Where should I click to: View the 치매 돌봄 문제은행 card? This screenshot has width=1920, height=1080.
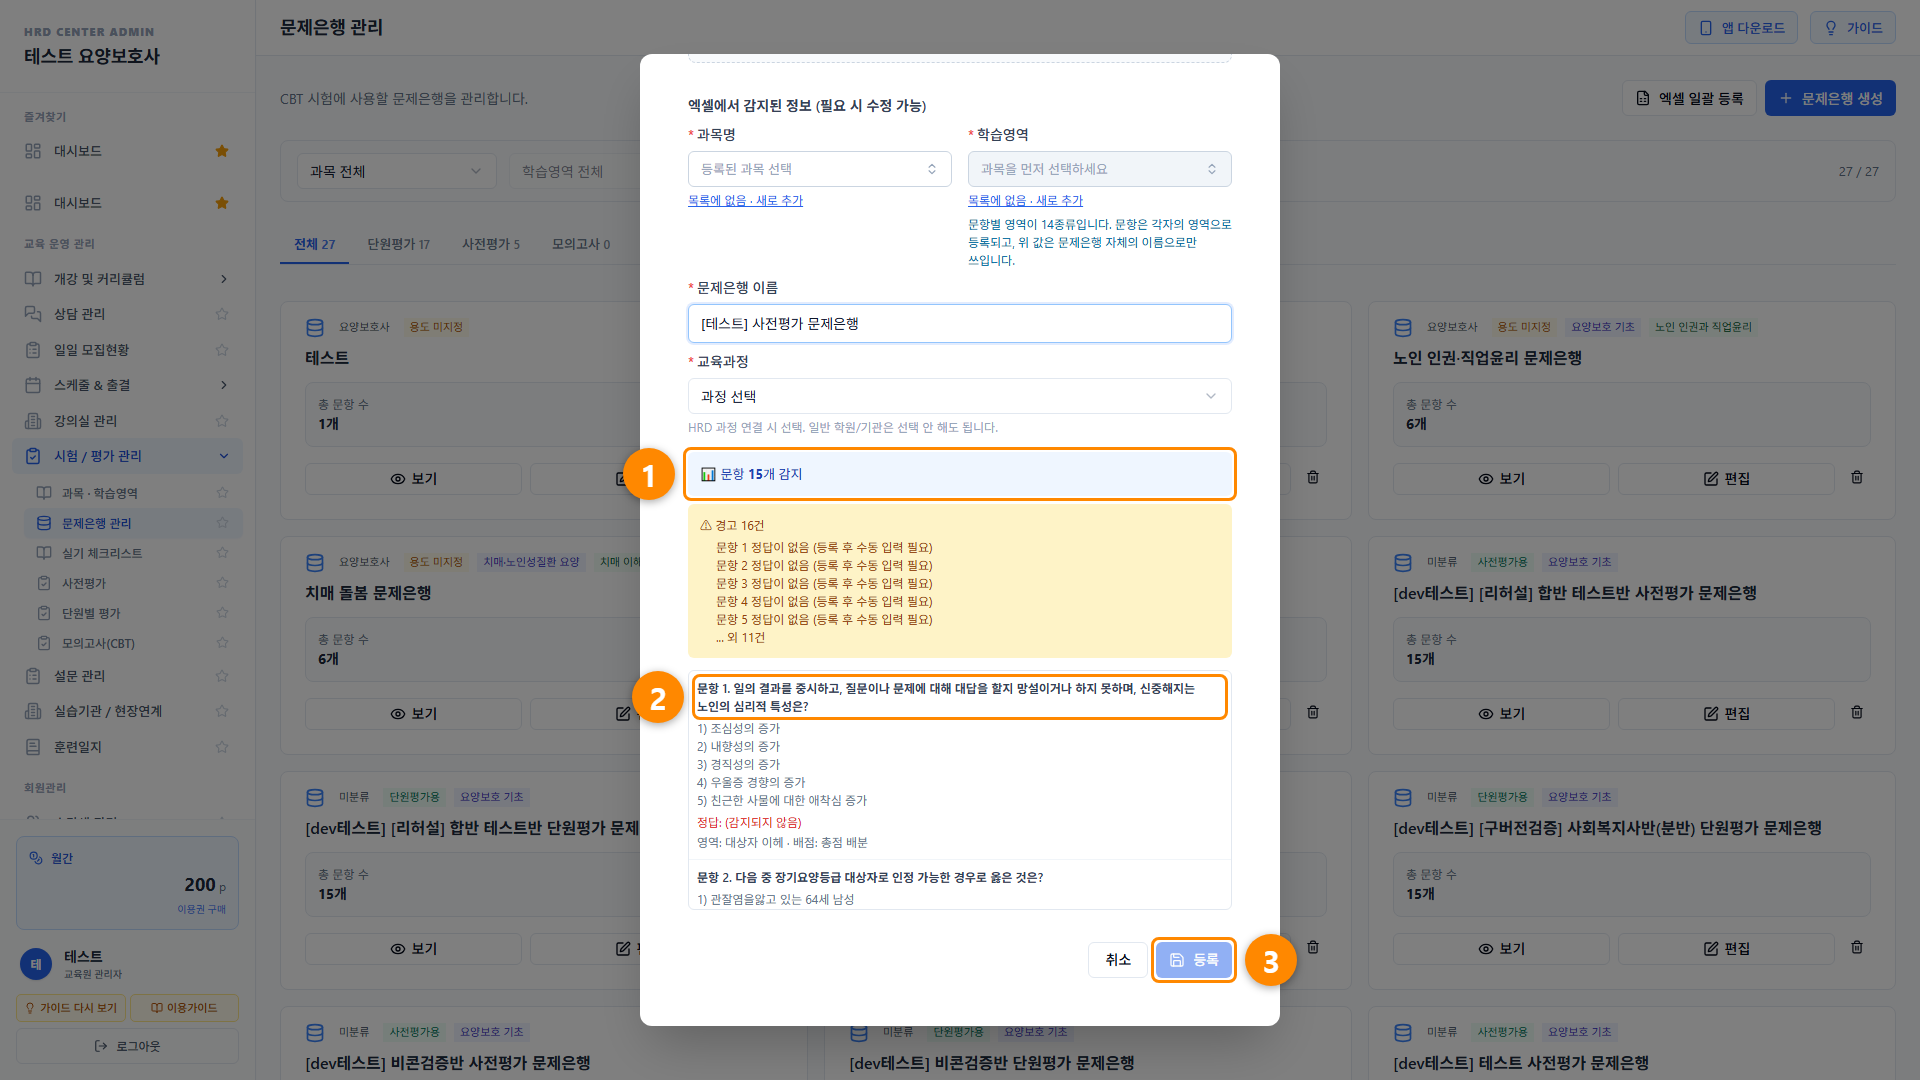pyautogui.click(x=413, y=714)
